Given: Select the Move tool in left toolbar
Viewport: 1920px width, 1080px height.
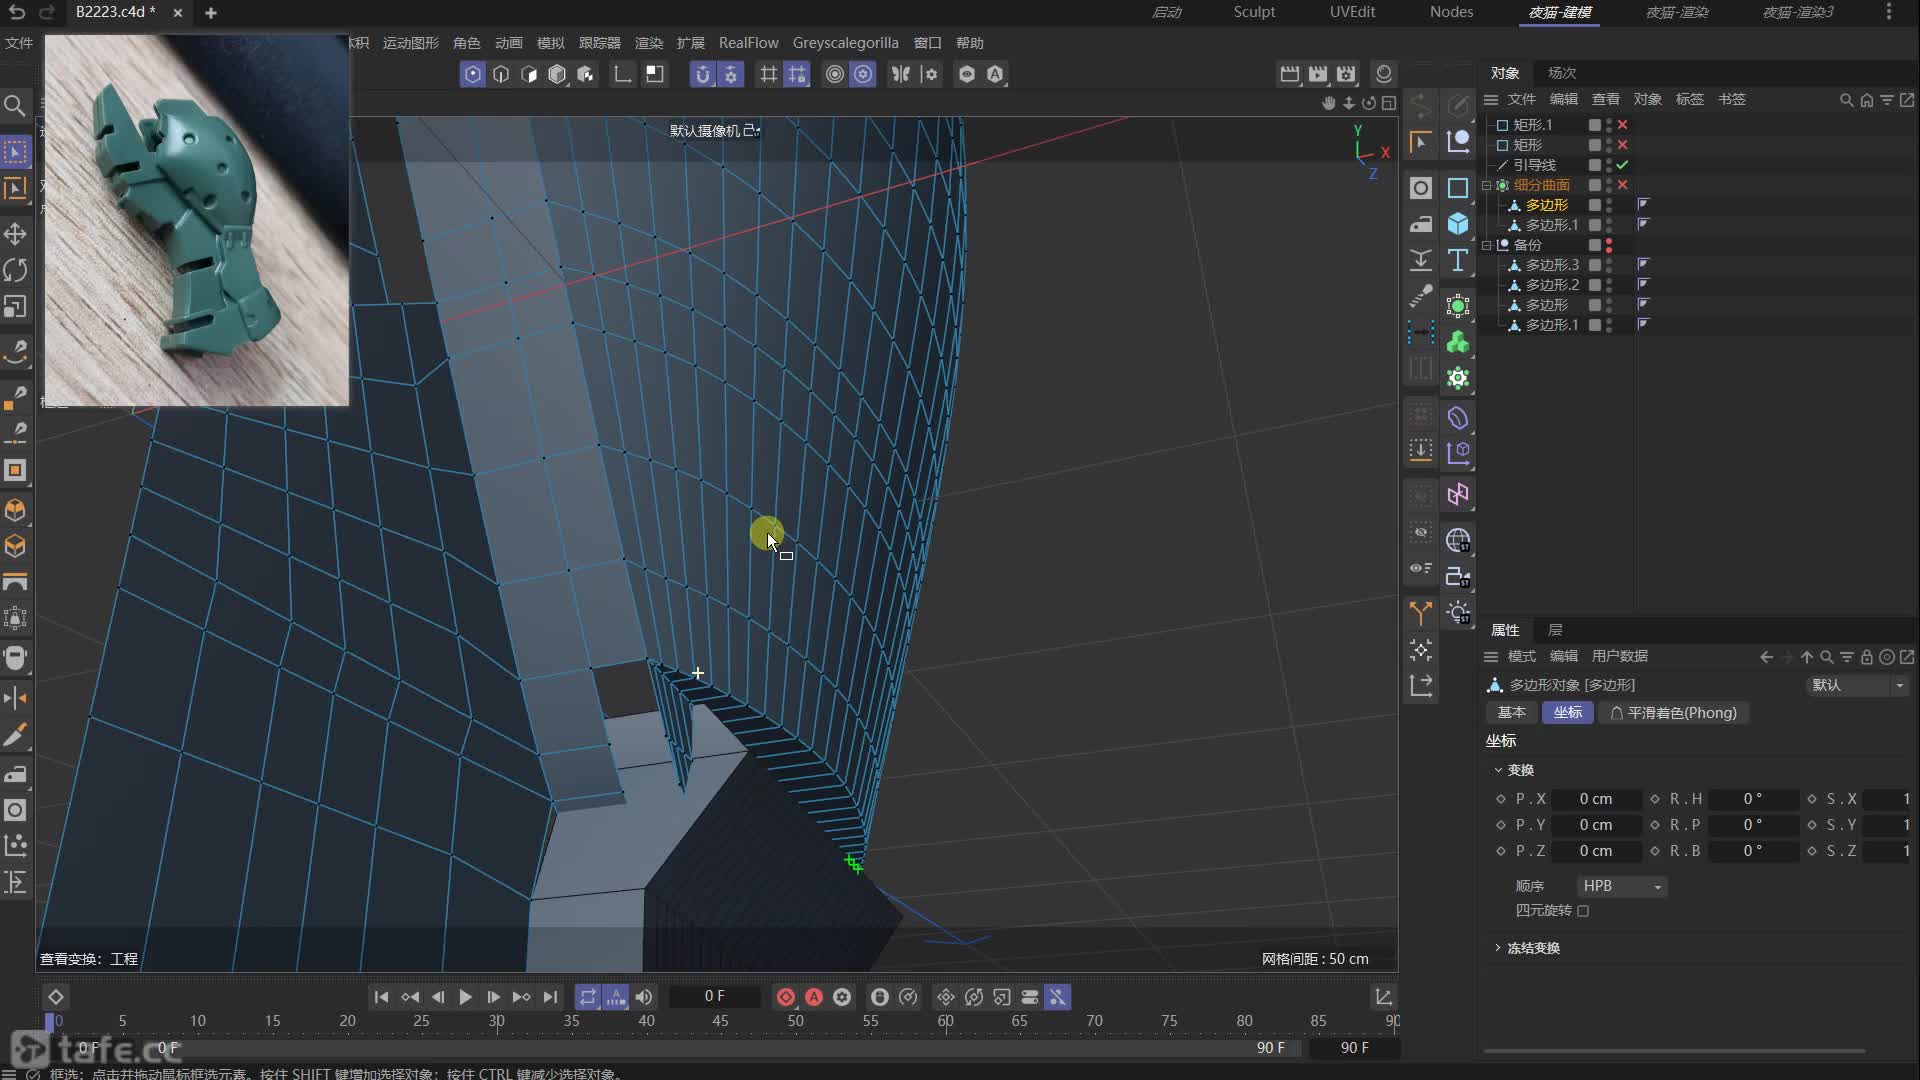Looking at the screenshot, I should pos(15,234).
